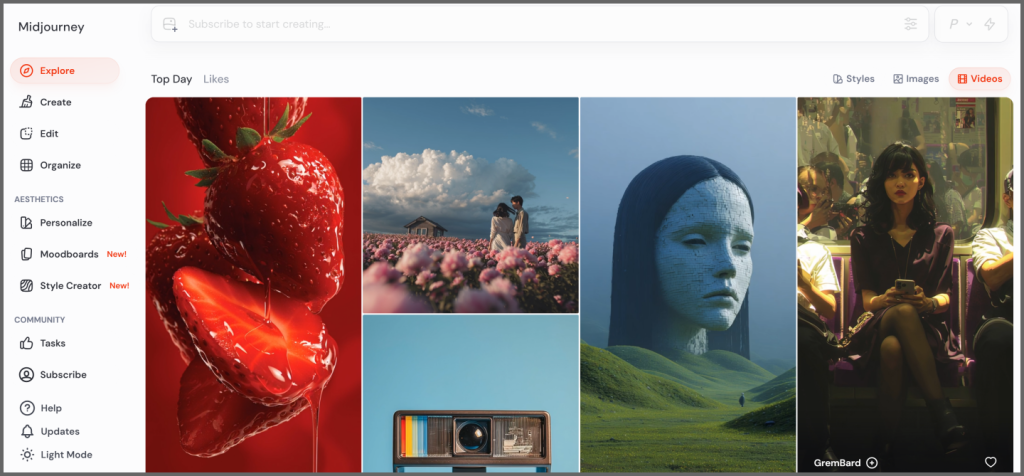The image size is (1024, 476).
Task: Click the GremBard username
Action: pos(837,462)
